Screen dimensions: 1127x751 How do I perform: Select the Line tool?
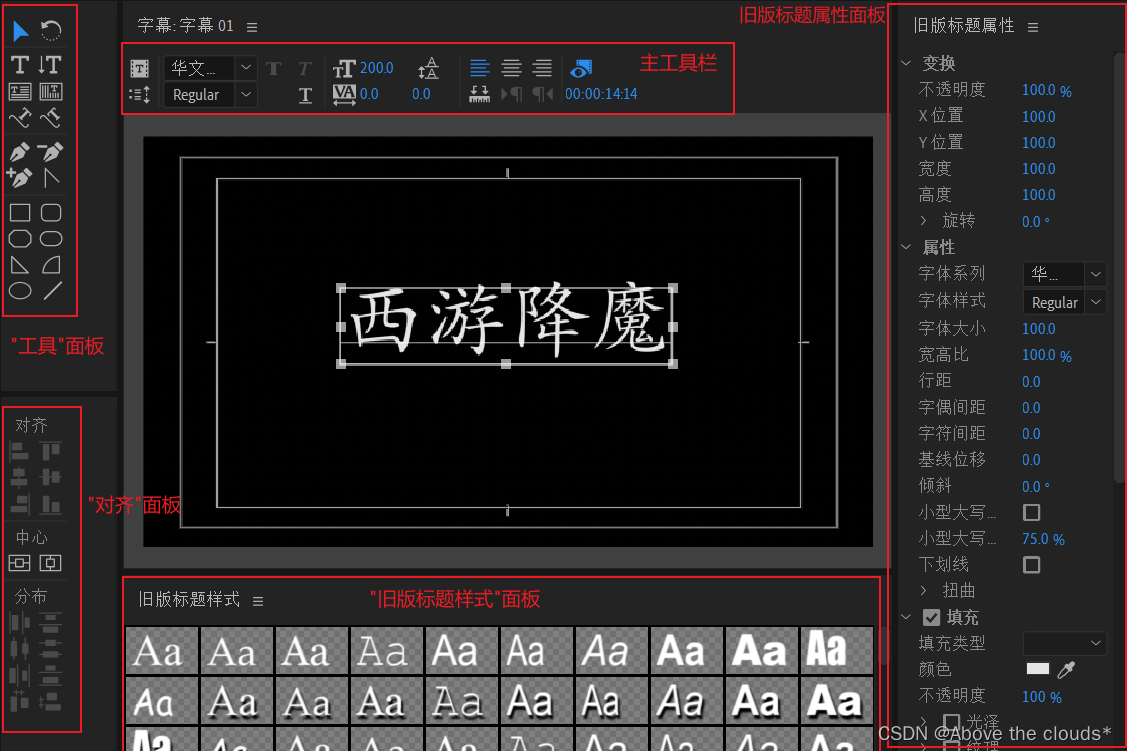click(x=52, y=291)
